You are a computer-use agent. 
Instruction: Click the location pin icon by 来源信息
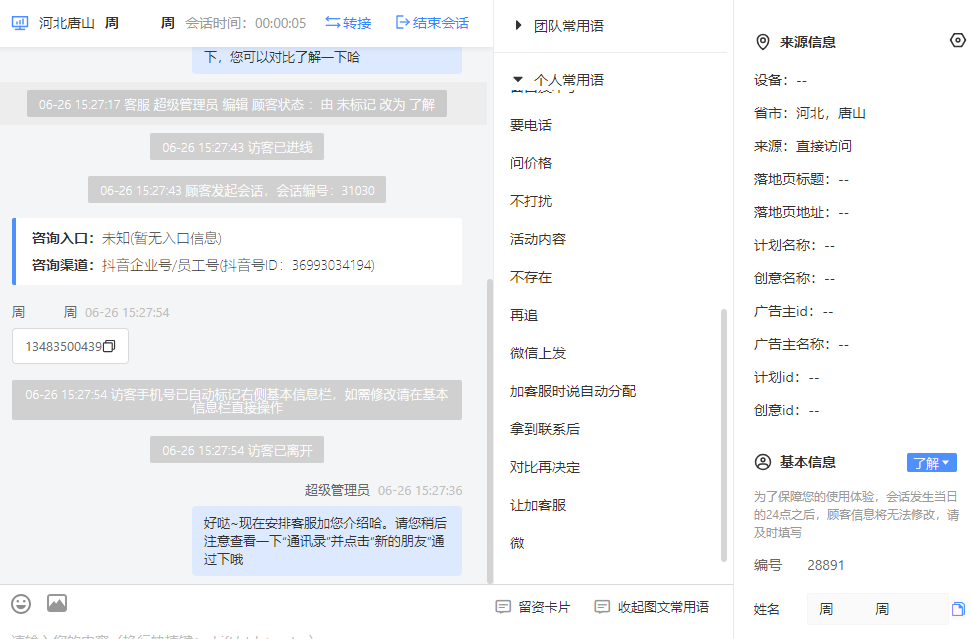(x=762, y=42)
